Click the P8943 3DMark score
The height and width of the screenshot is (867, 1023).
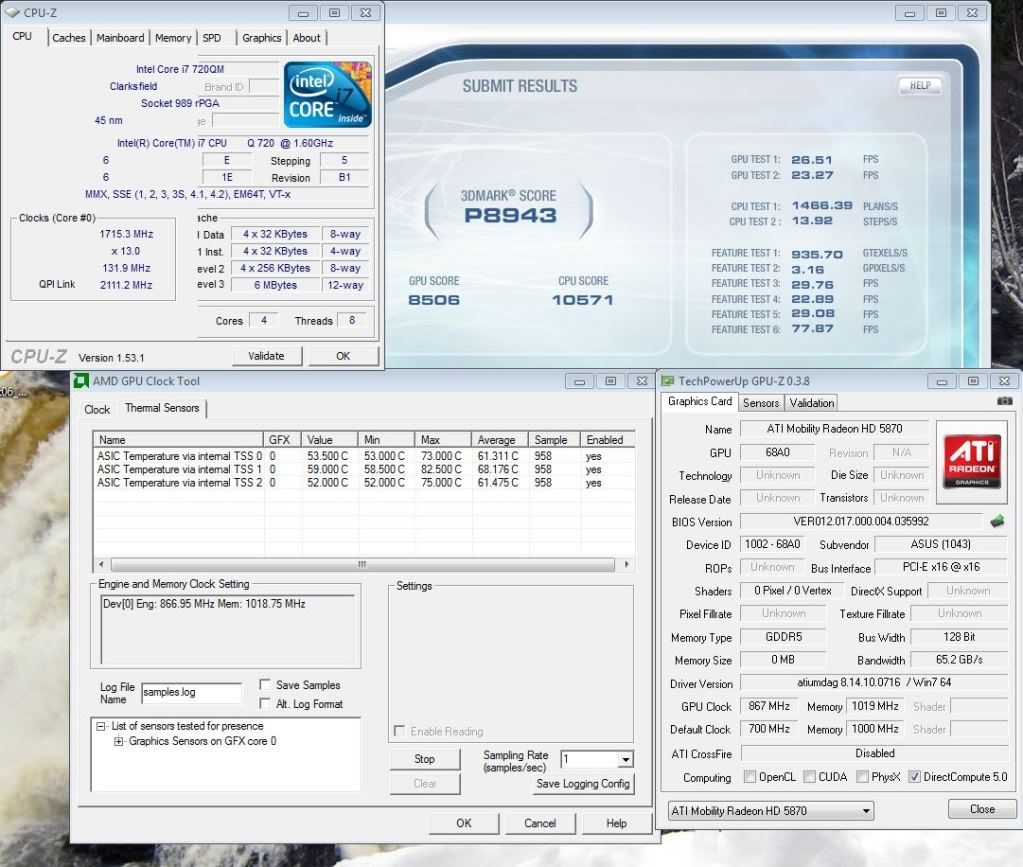pos(510,215)
